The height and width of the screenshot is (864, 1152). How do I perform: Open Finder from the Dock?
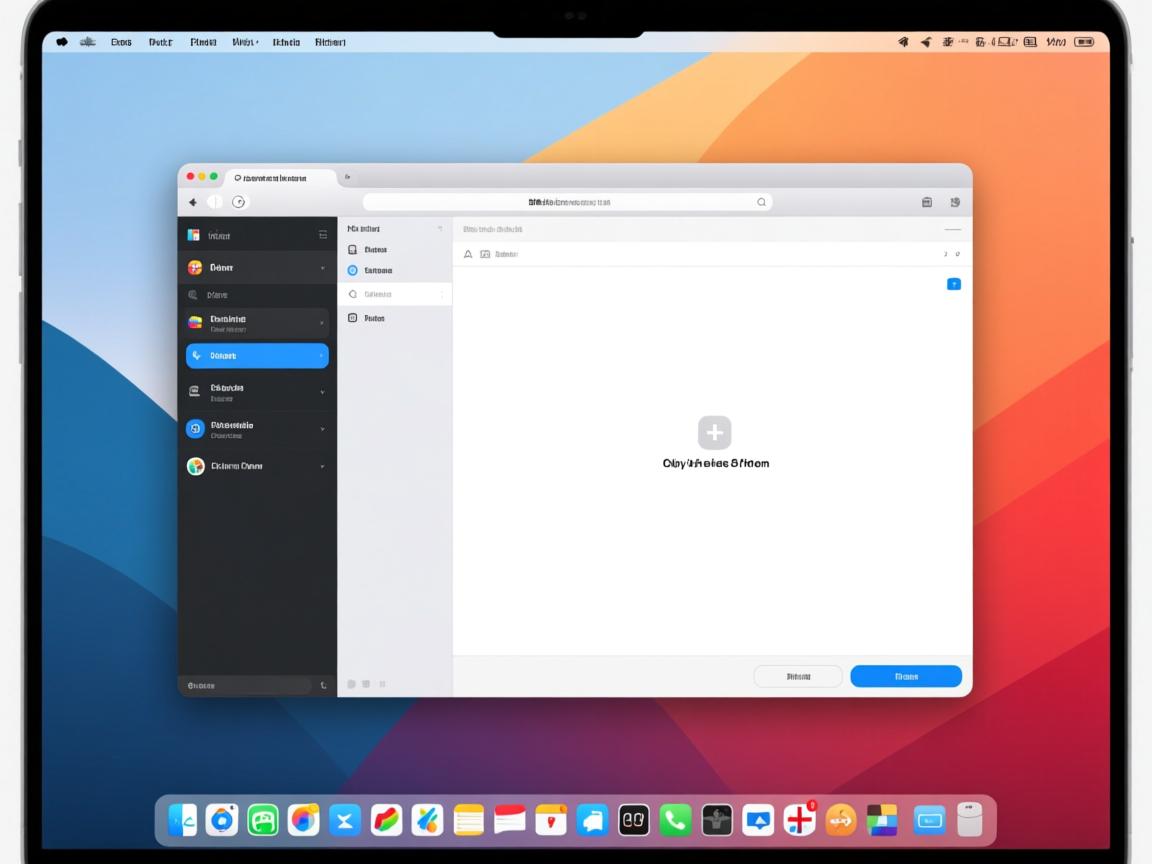[182, 820]
